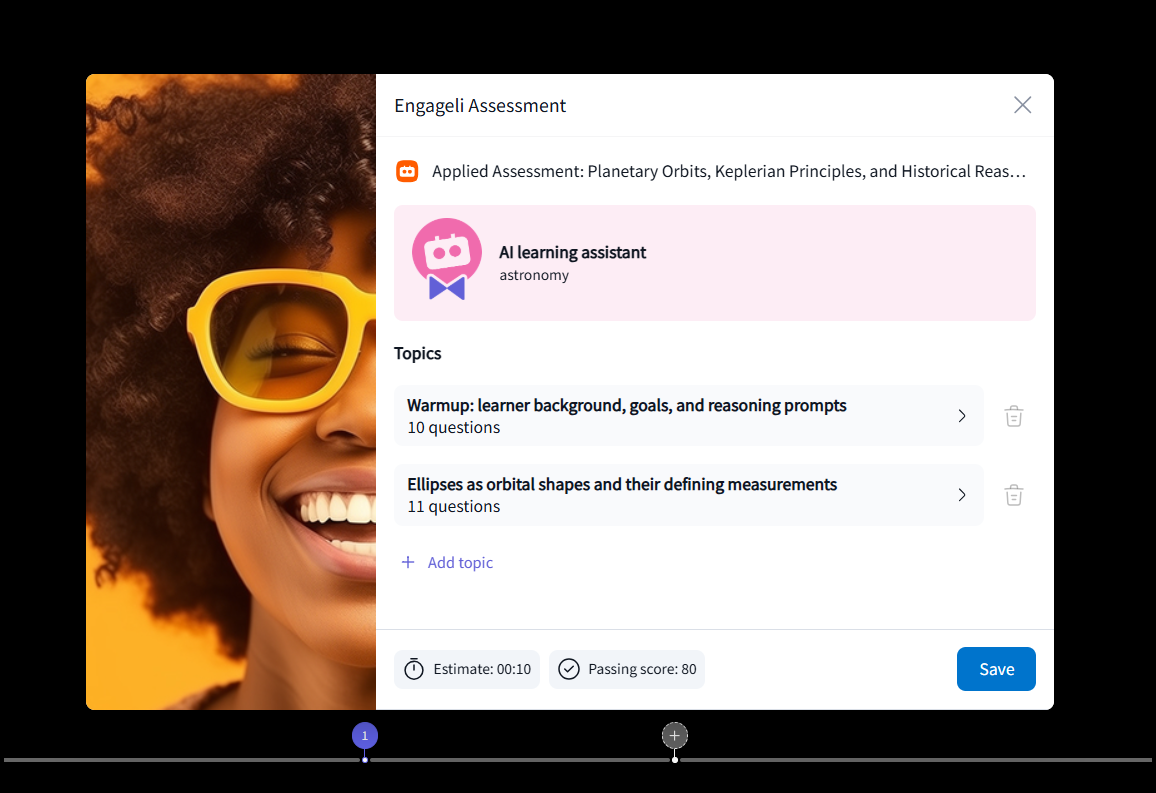This screenshot has height=793, width=1156.
Task: Add a new marker with timeline plus button
Action: 675,736
